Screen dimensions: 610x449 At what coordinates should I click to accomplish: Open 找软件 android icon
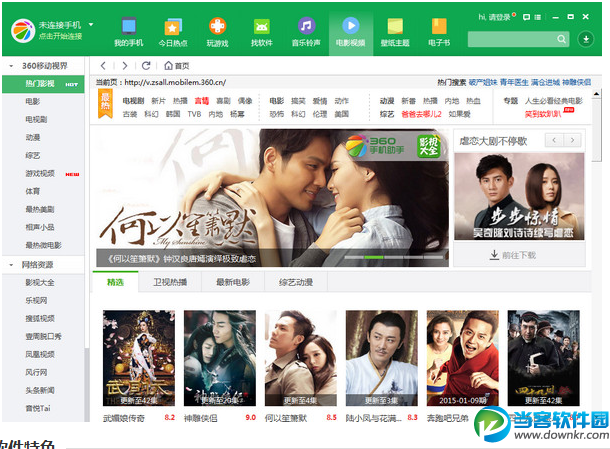click(262, 27)
